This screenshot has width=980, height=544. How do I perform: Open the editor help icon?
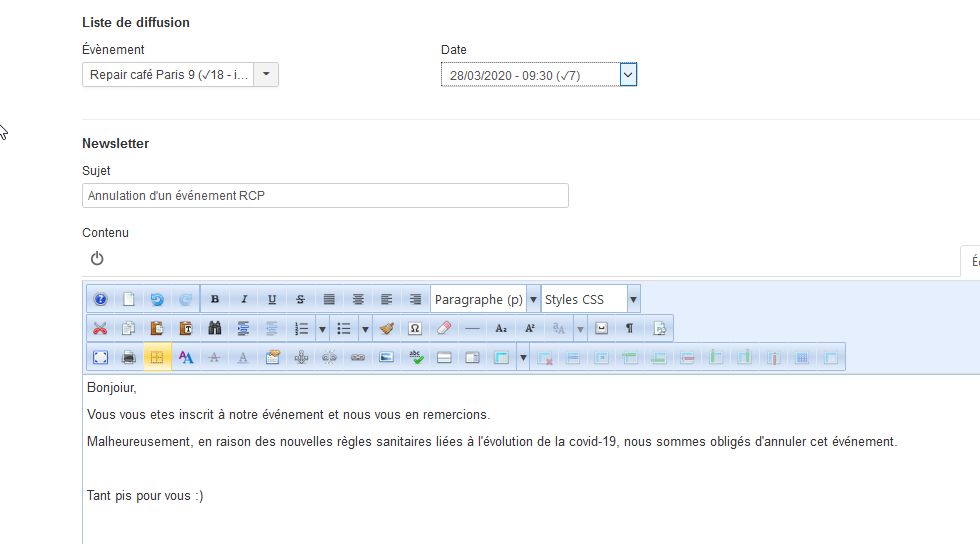pyautogui.click(x=100, y=300)
